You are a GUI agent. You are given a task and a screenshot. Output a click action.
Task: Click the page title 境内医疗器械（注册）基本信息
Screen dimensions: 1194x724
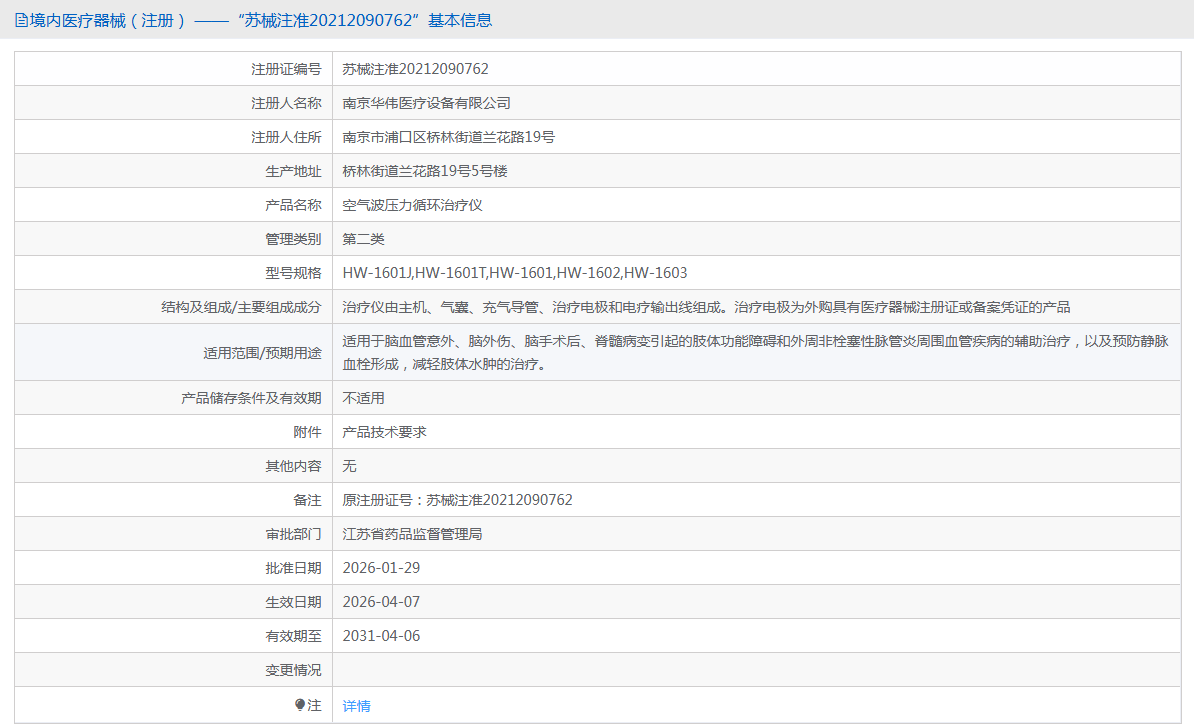click(x=260, y=21)
